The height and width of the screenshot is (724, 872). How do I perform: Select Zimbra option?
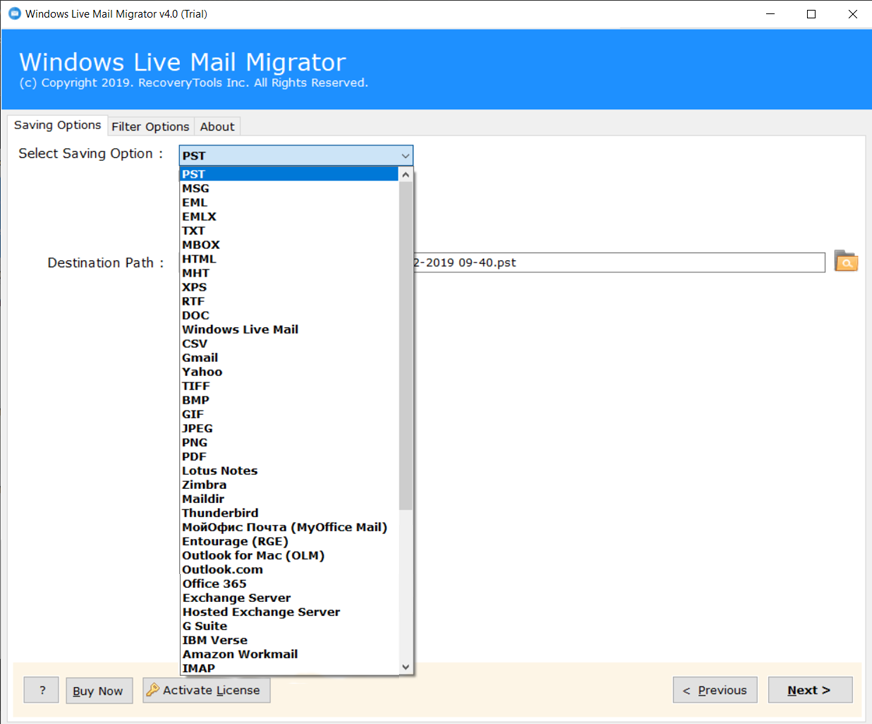289,485
